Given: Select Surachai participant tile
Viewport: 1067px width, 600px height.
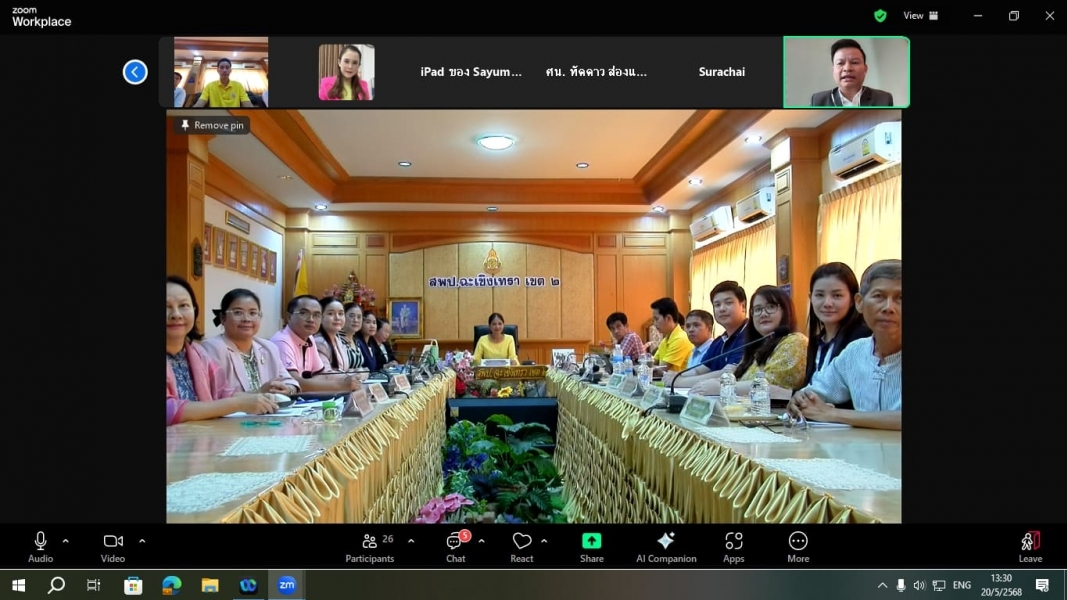Looking at the screenshot, I should click(x=721, y=72).
